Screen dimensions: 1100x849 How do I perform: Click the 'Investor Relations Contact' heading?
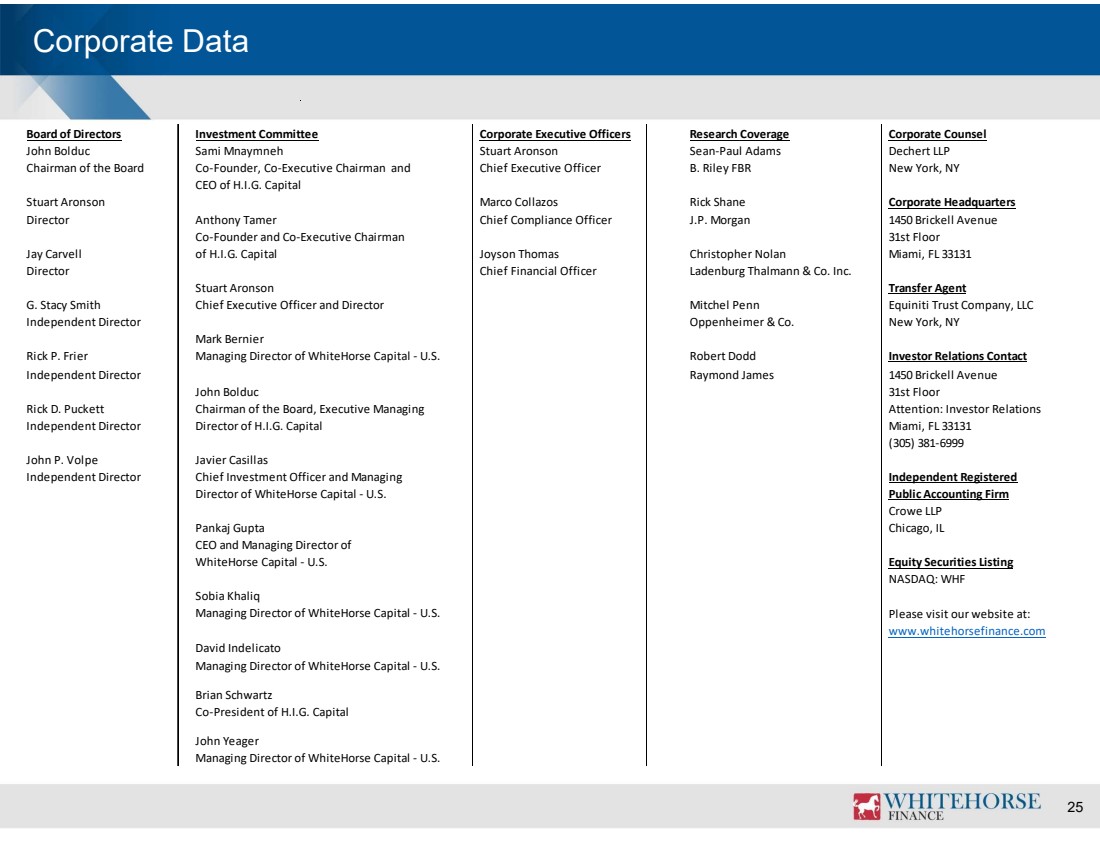(x=958, y=356)
